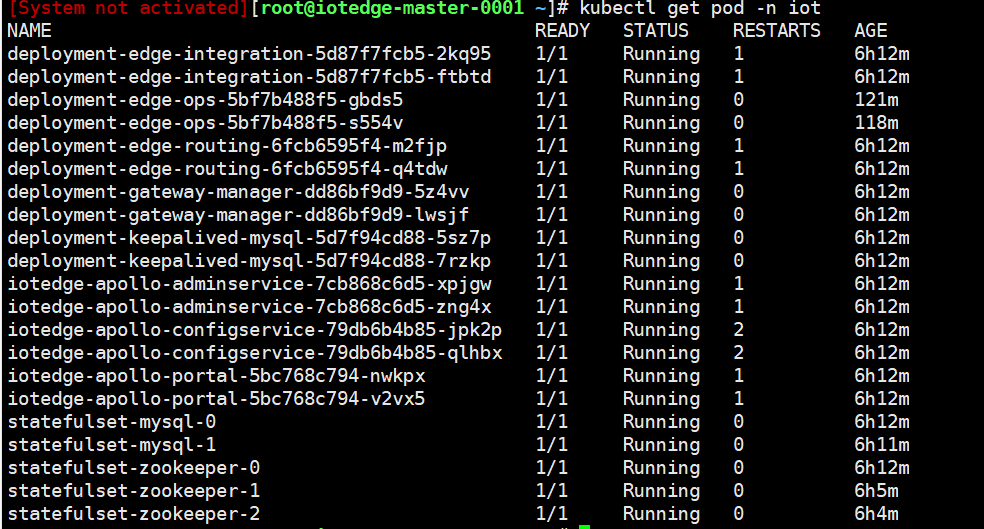
Task: Select pod deployment-edge-ops-5bf7b488f5-gbds5
Action: pyautogui.click(x=205, y=100)
